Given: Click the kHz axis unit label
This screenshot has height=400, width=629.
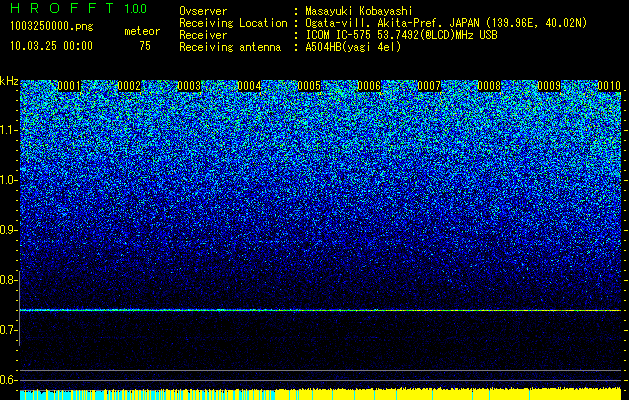Looking at the screenshot, I should click(x=9, y=81).
